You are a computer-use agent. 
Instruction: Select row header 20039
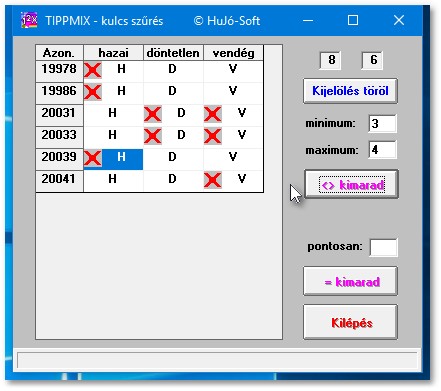(59, 159)
